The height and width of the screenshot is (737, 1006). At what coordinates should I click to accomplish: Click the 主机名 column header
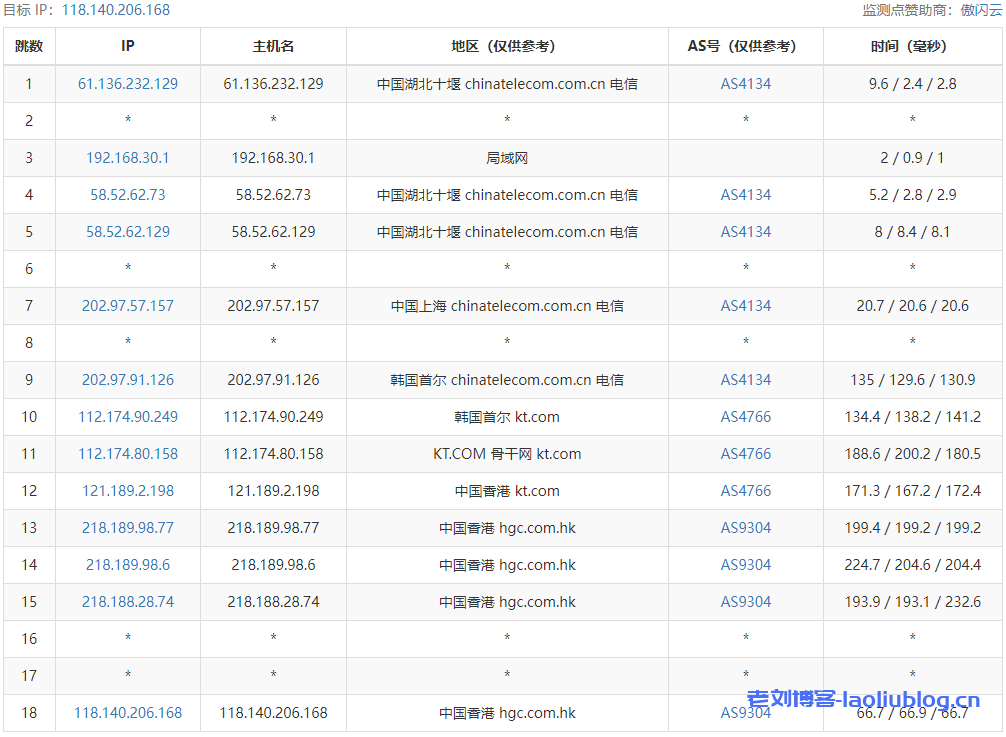tap(273, 46)
